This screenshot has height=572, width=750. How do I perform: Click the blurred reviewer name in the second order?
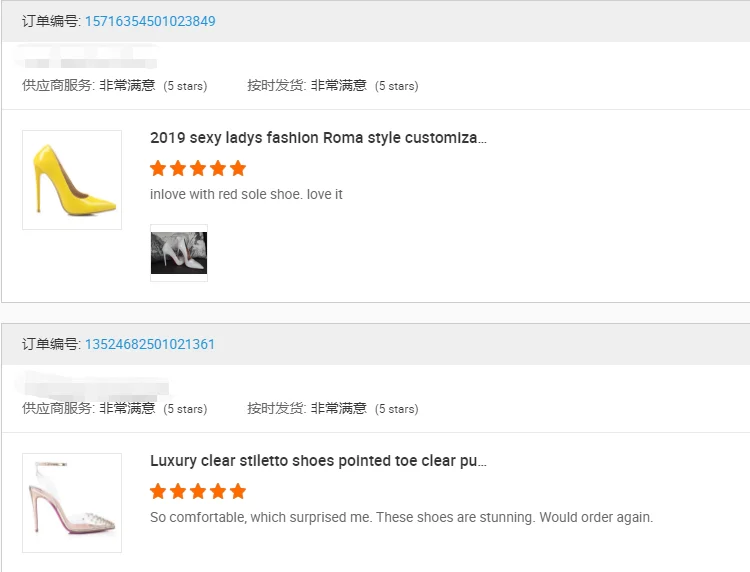95,386
